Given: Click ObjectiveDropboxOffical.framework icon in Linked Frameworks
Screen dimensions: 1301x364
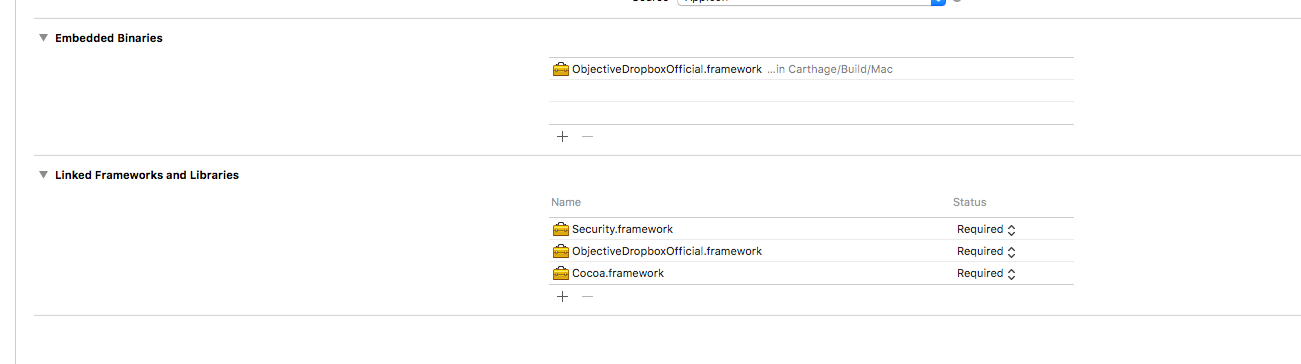Looking at the screenshot, I should tap(560, 251).
